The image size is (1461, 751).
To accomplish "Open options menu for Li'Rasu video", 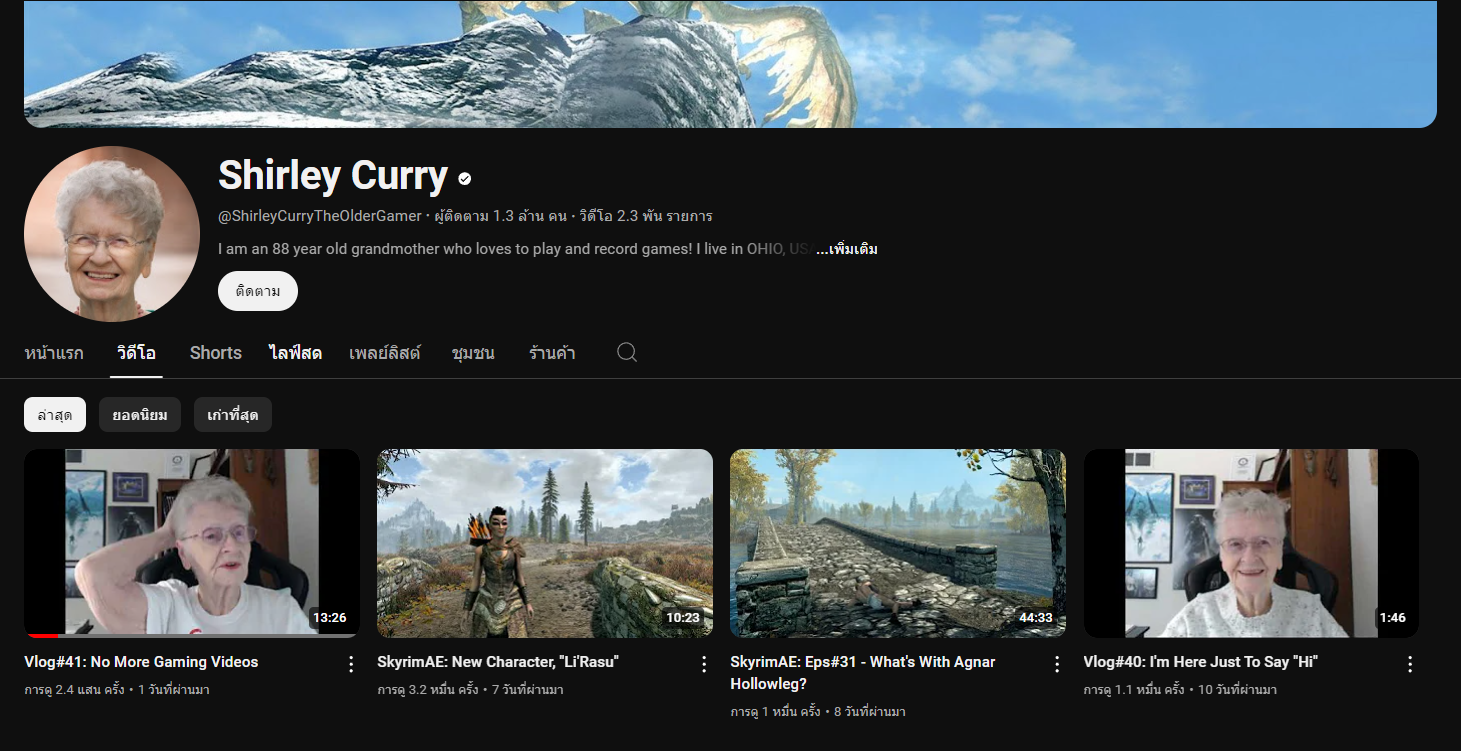I will pos(704,664).
